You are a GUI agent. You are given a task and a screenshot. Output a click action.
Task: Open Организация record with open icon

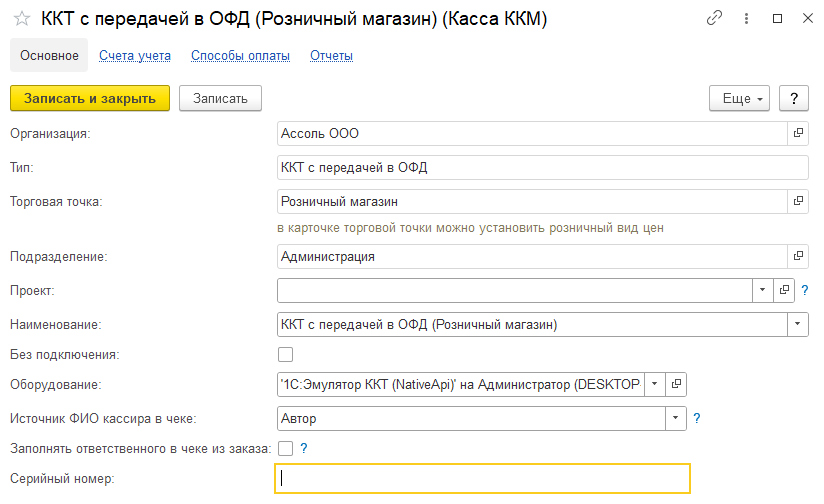(798, 133)
